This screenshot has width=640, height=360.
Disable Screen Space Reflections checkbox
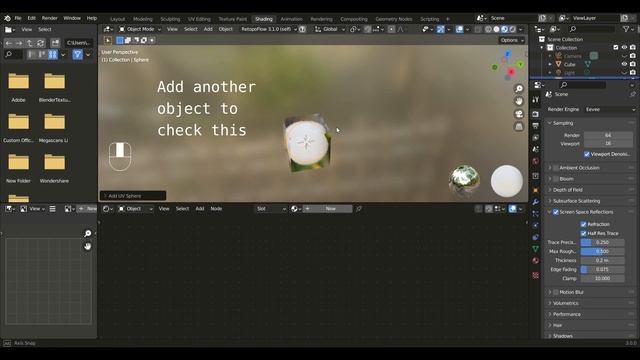point(556,212)
